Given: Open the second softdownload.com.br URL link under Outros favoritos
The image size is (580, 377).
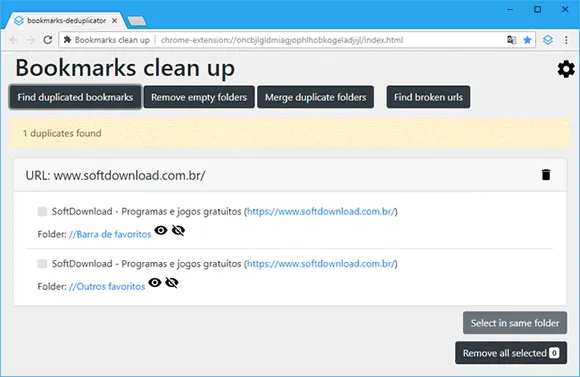Looking at the screenshot, I should click(x=321, y=264).
